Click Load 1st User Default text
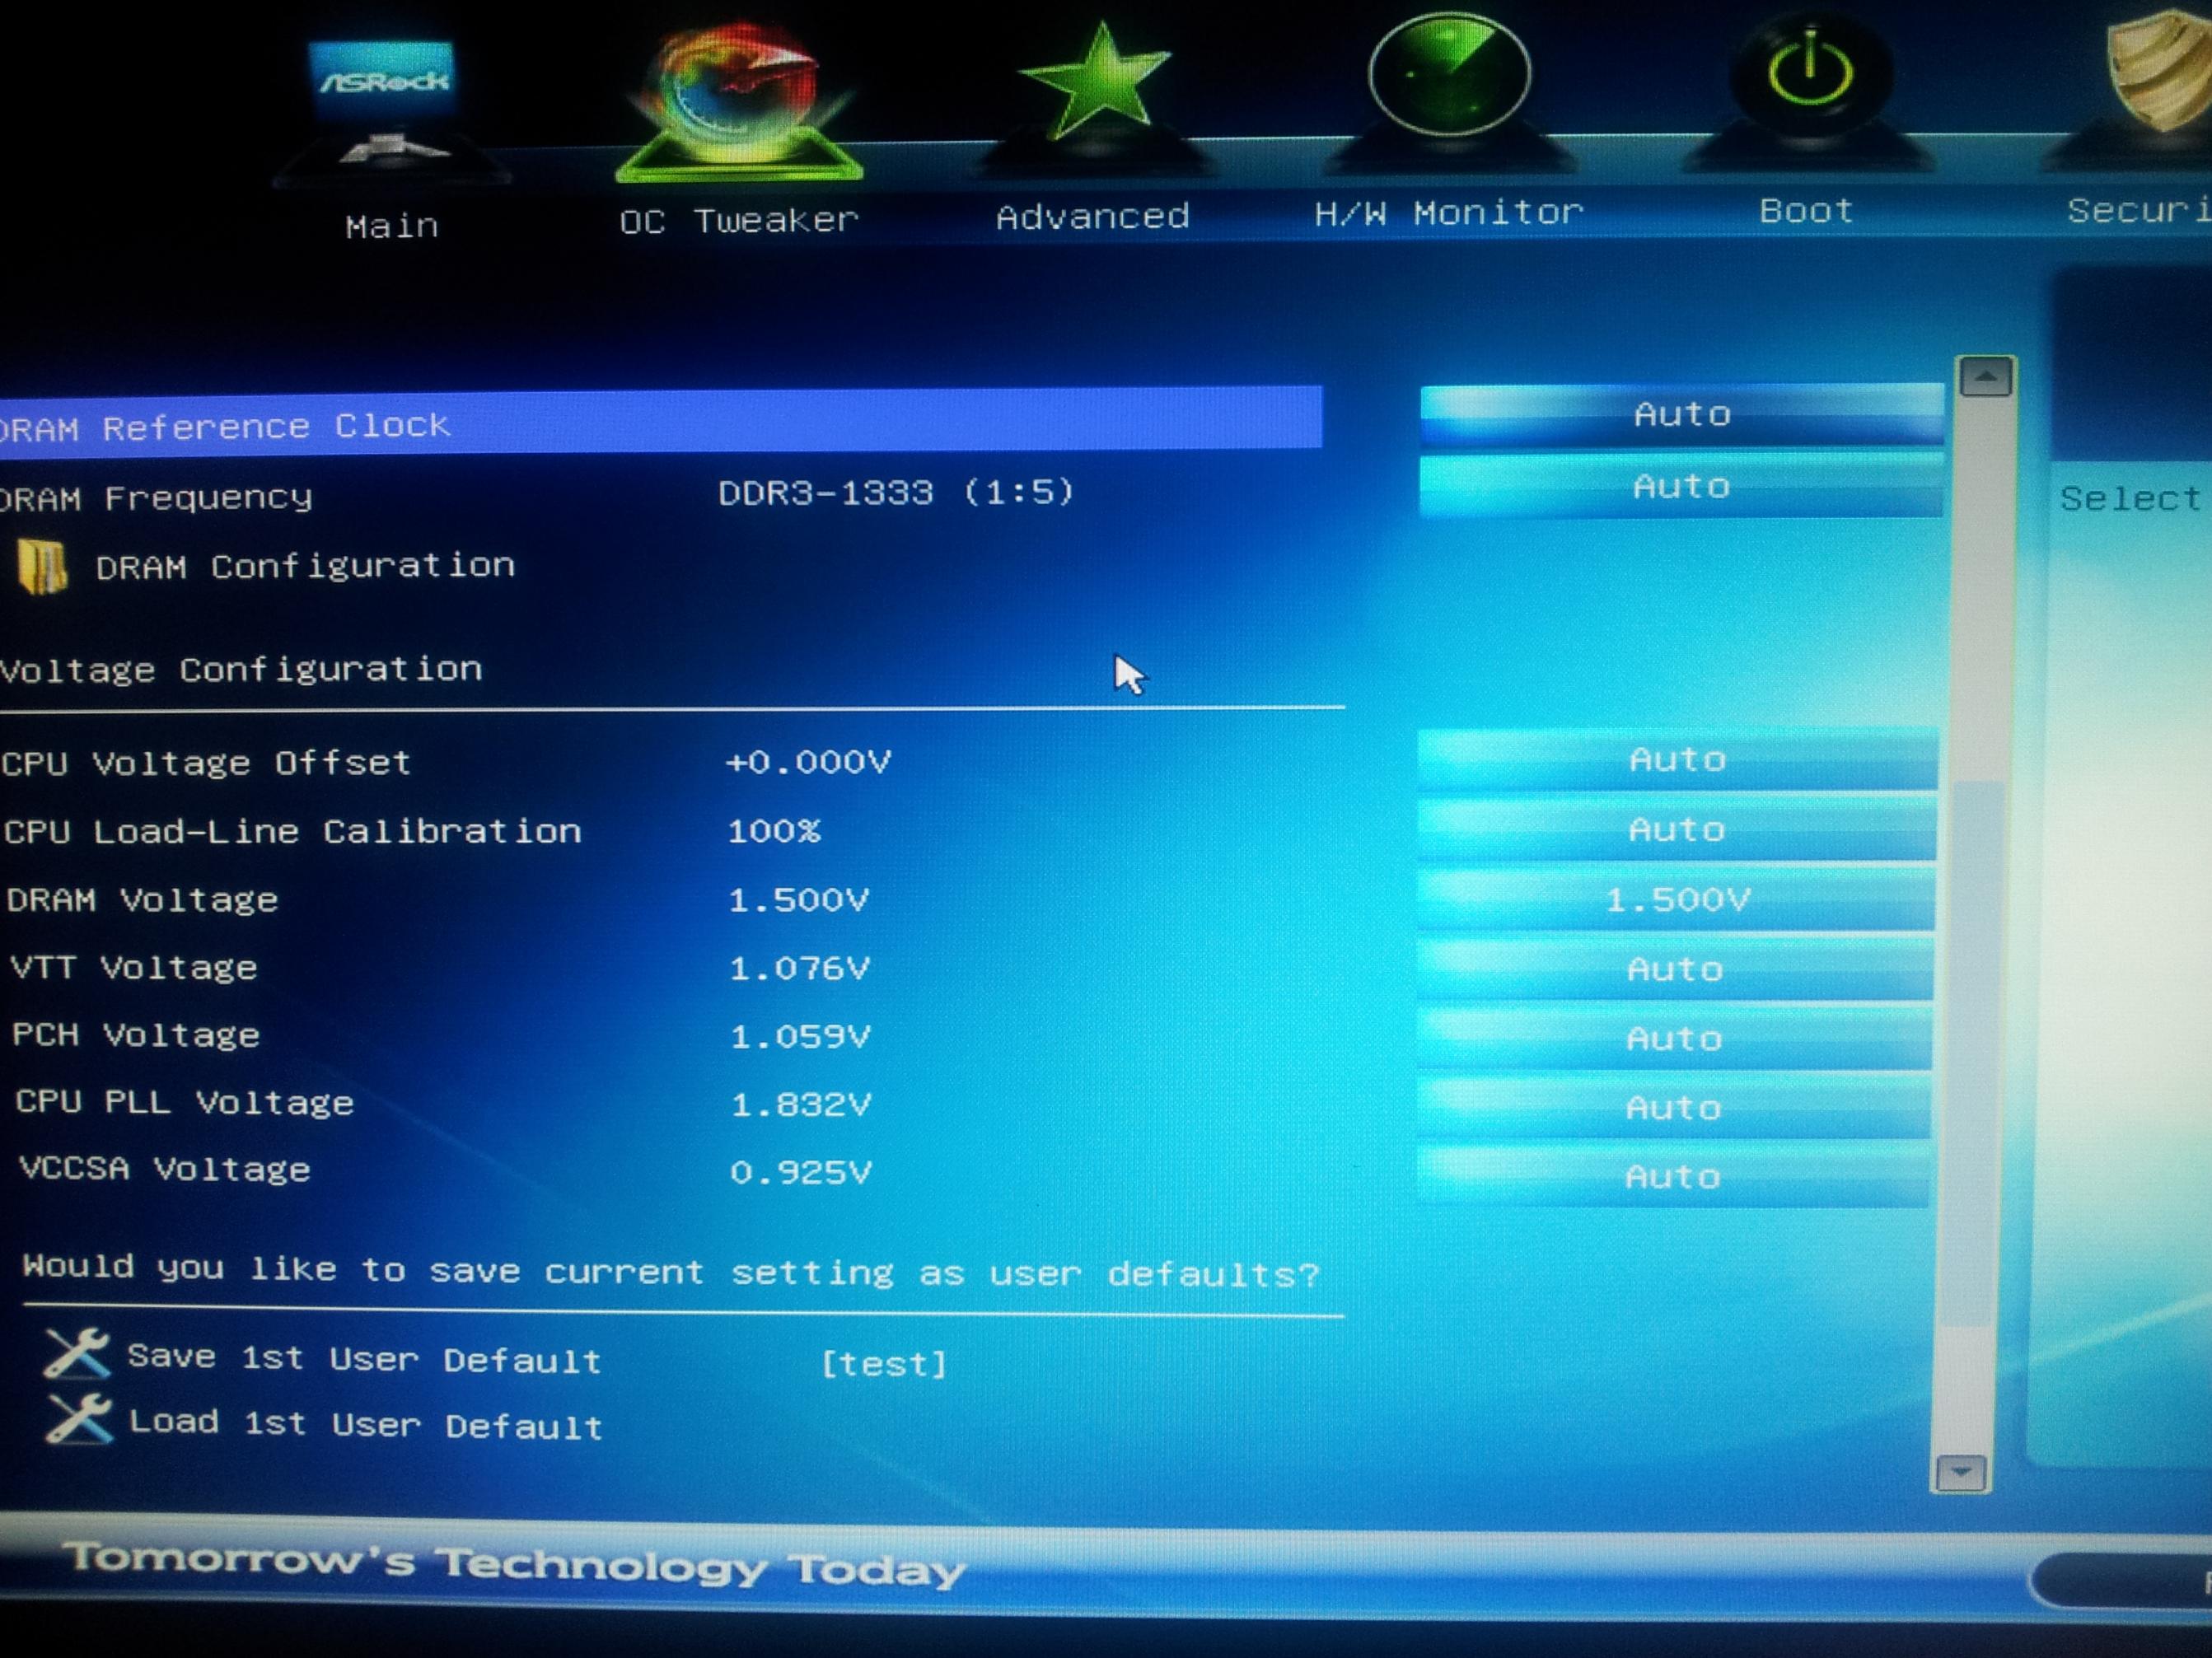 (366, 1424)
